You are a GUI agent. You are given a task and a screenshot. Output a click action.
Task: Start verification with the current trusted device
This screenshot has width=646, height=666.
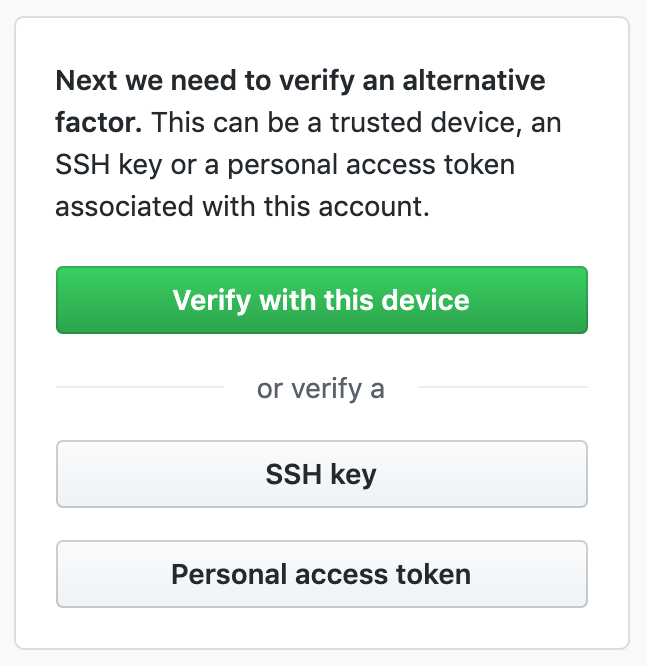coord(321,300)
